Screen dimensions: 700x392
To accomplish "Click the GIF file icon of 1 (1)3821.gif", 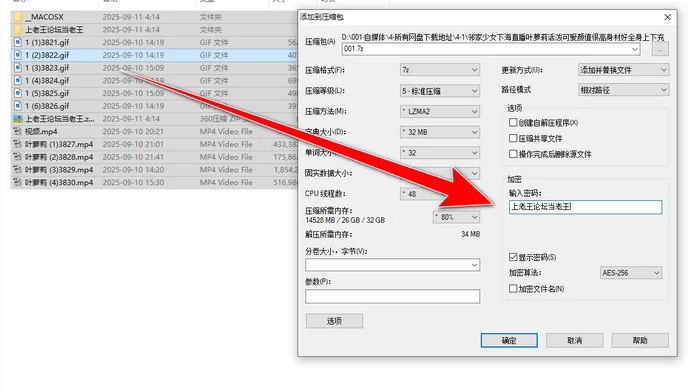I will (x=18, y=42).
